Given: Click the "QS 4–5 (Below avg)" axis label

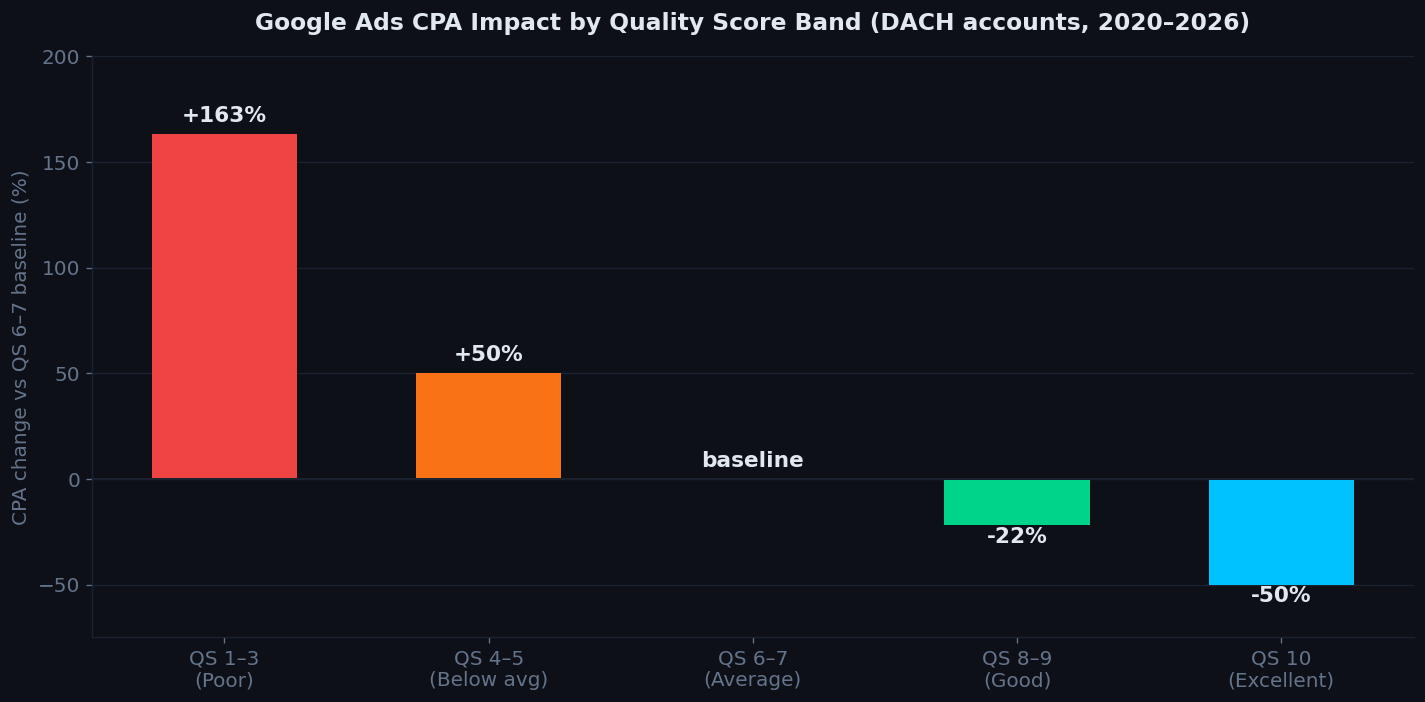Looking at the screenshot, I should click(x=488, y=669).
